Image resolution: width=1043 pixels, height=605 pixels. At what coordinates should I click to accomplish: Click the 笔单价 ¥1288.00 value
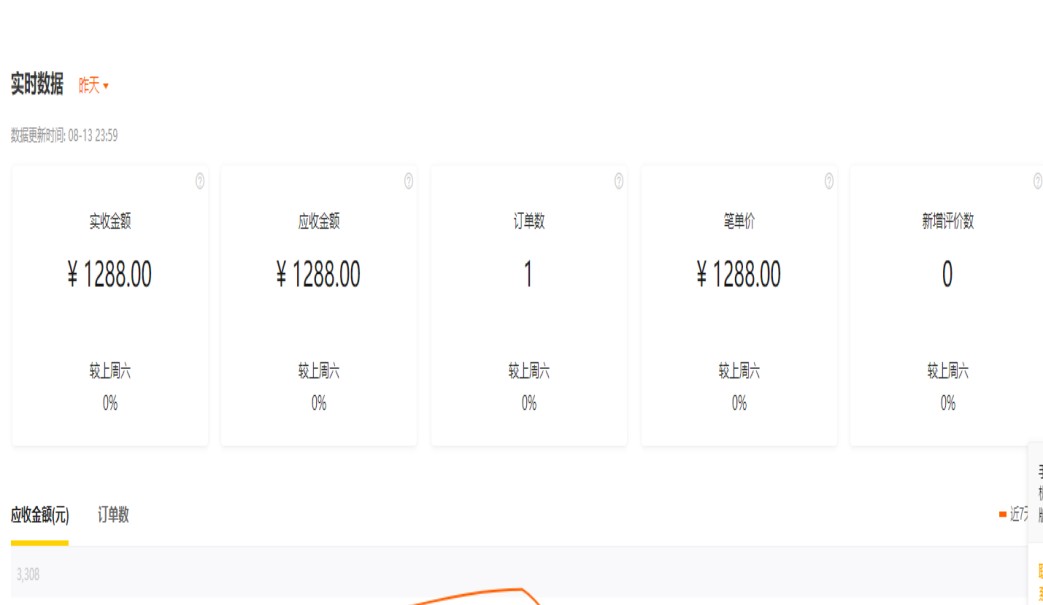[739, 275]
